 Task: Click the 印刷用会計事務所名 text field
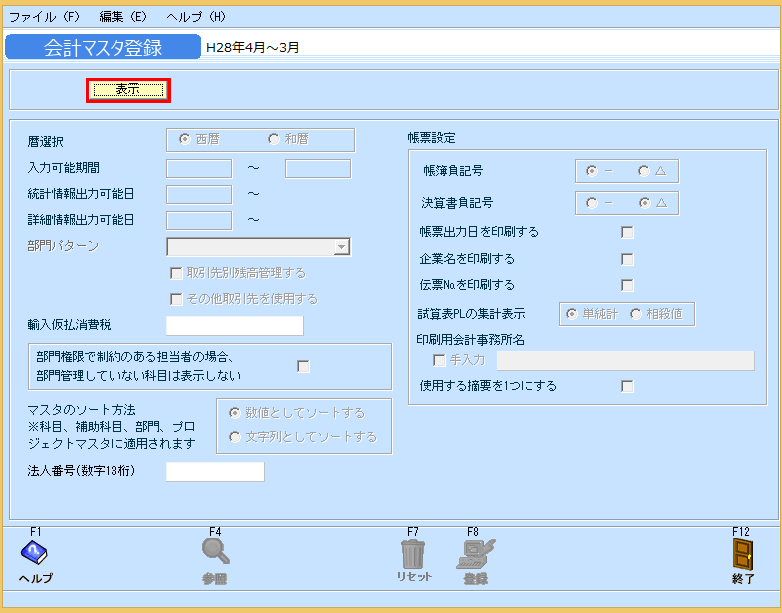(x=625, y=361)
